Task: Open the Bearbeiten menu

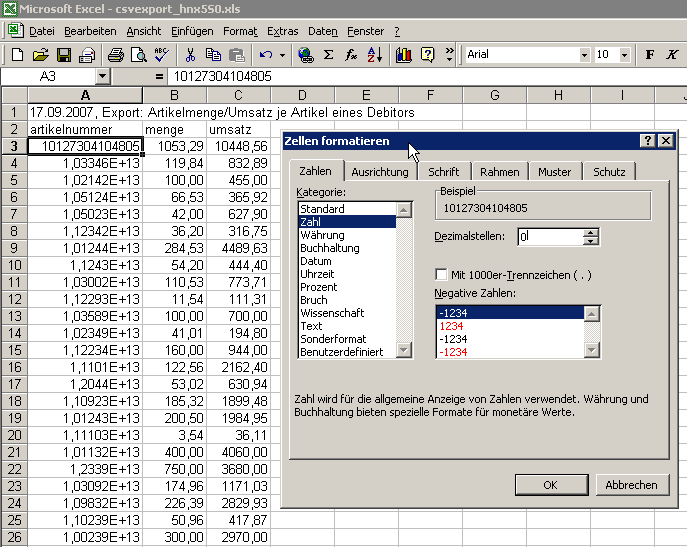Action: [x=90, y=31]
